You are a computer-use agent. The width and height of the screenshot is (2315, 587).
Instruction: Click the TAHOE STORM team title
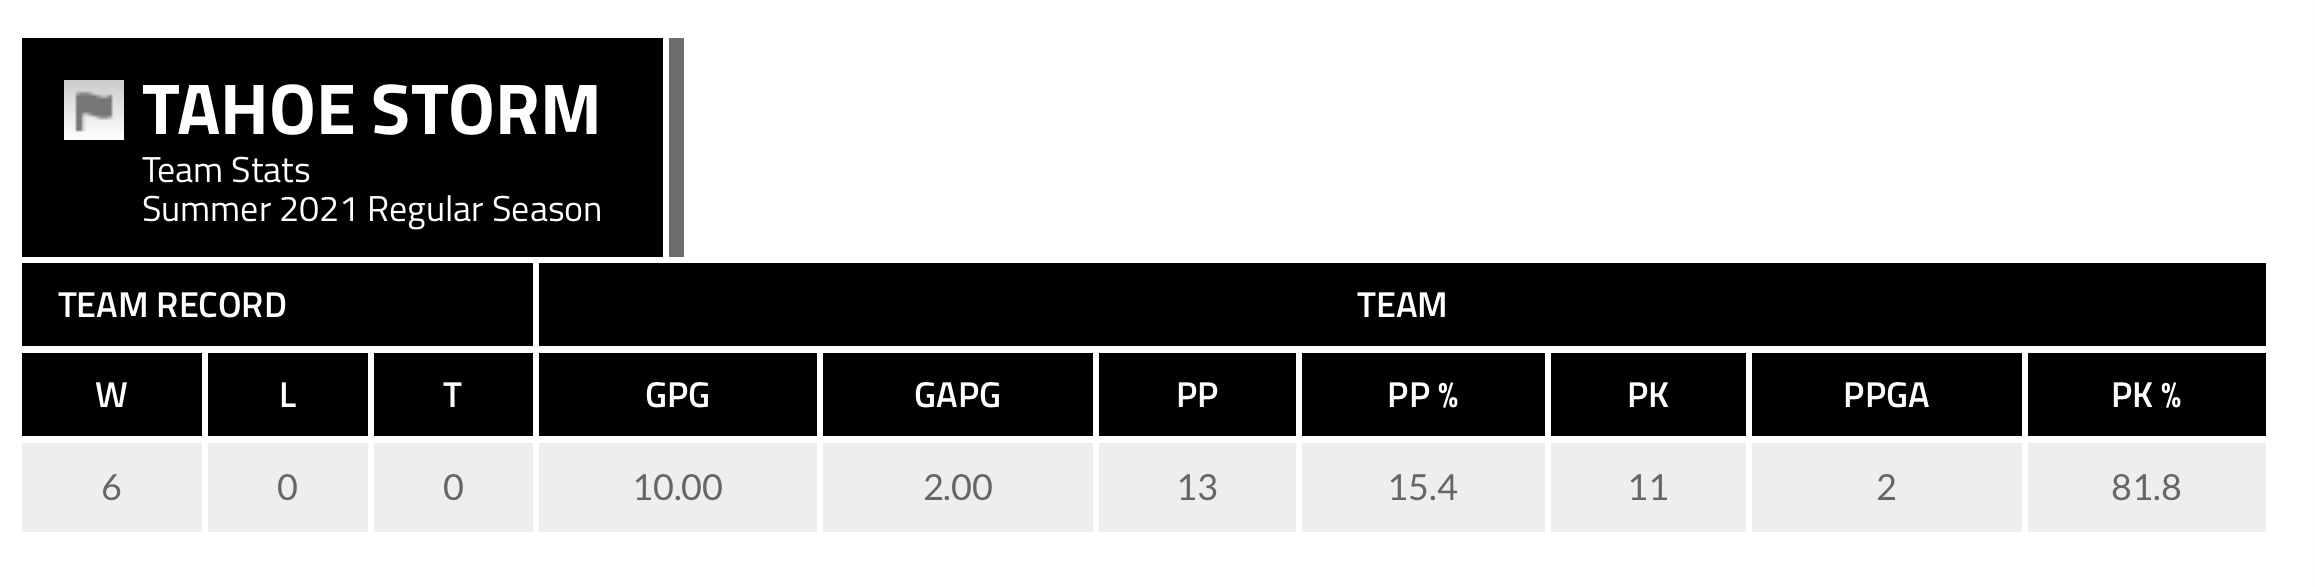[x=371, y=109]
